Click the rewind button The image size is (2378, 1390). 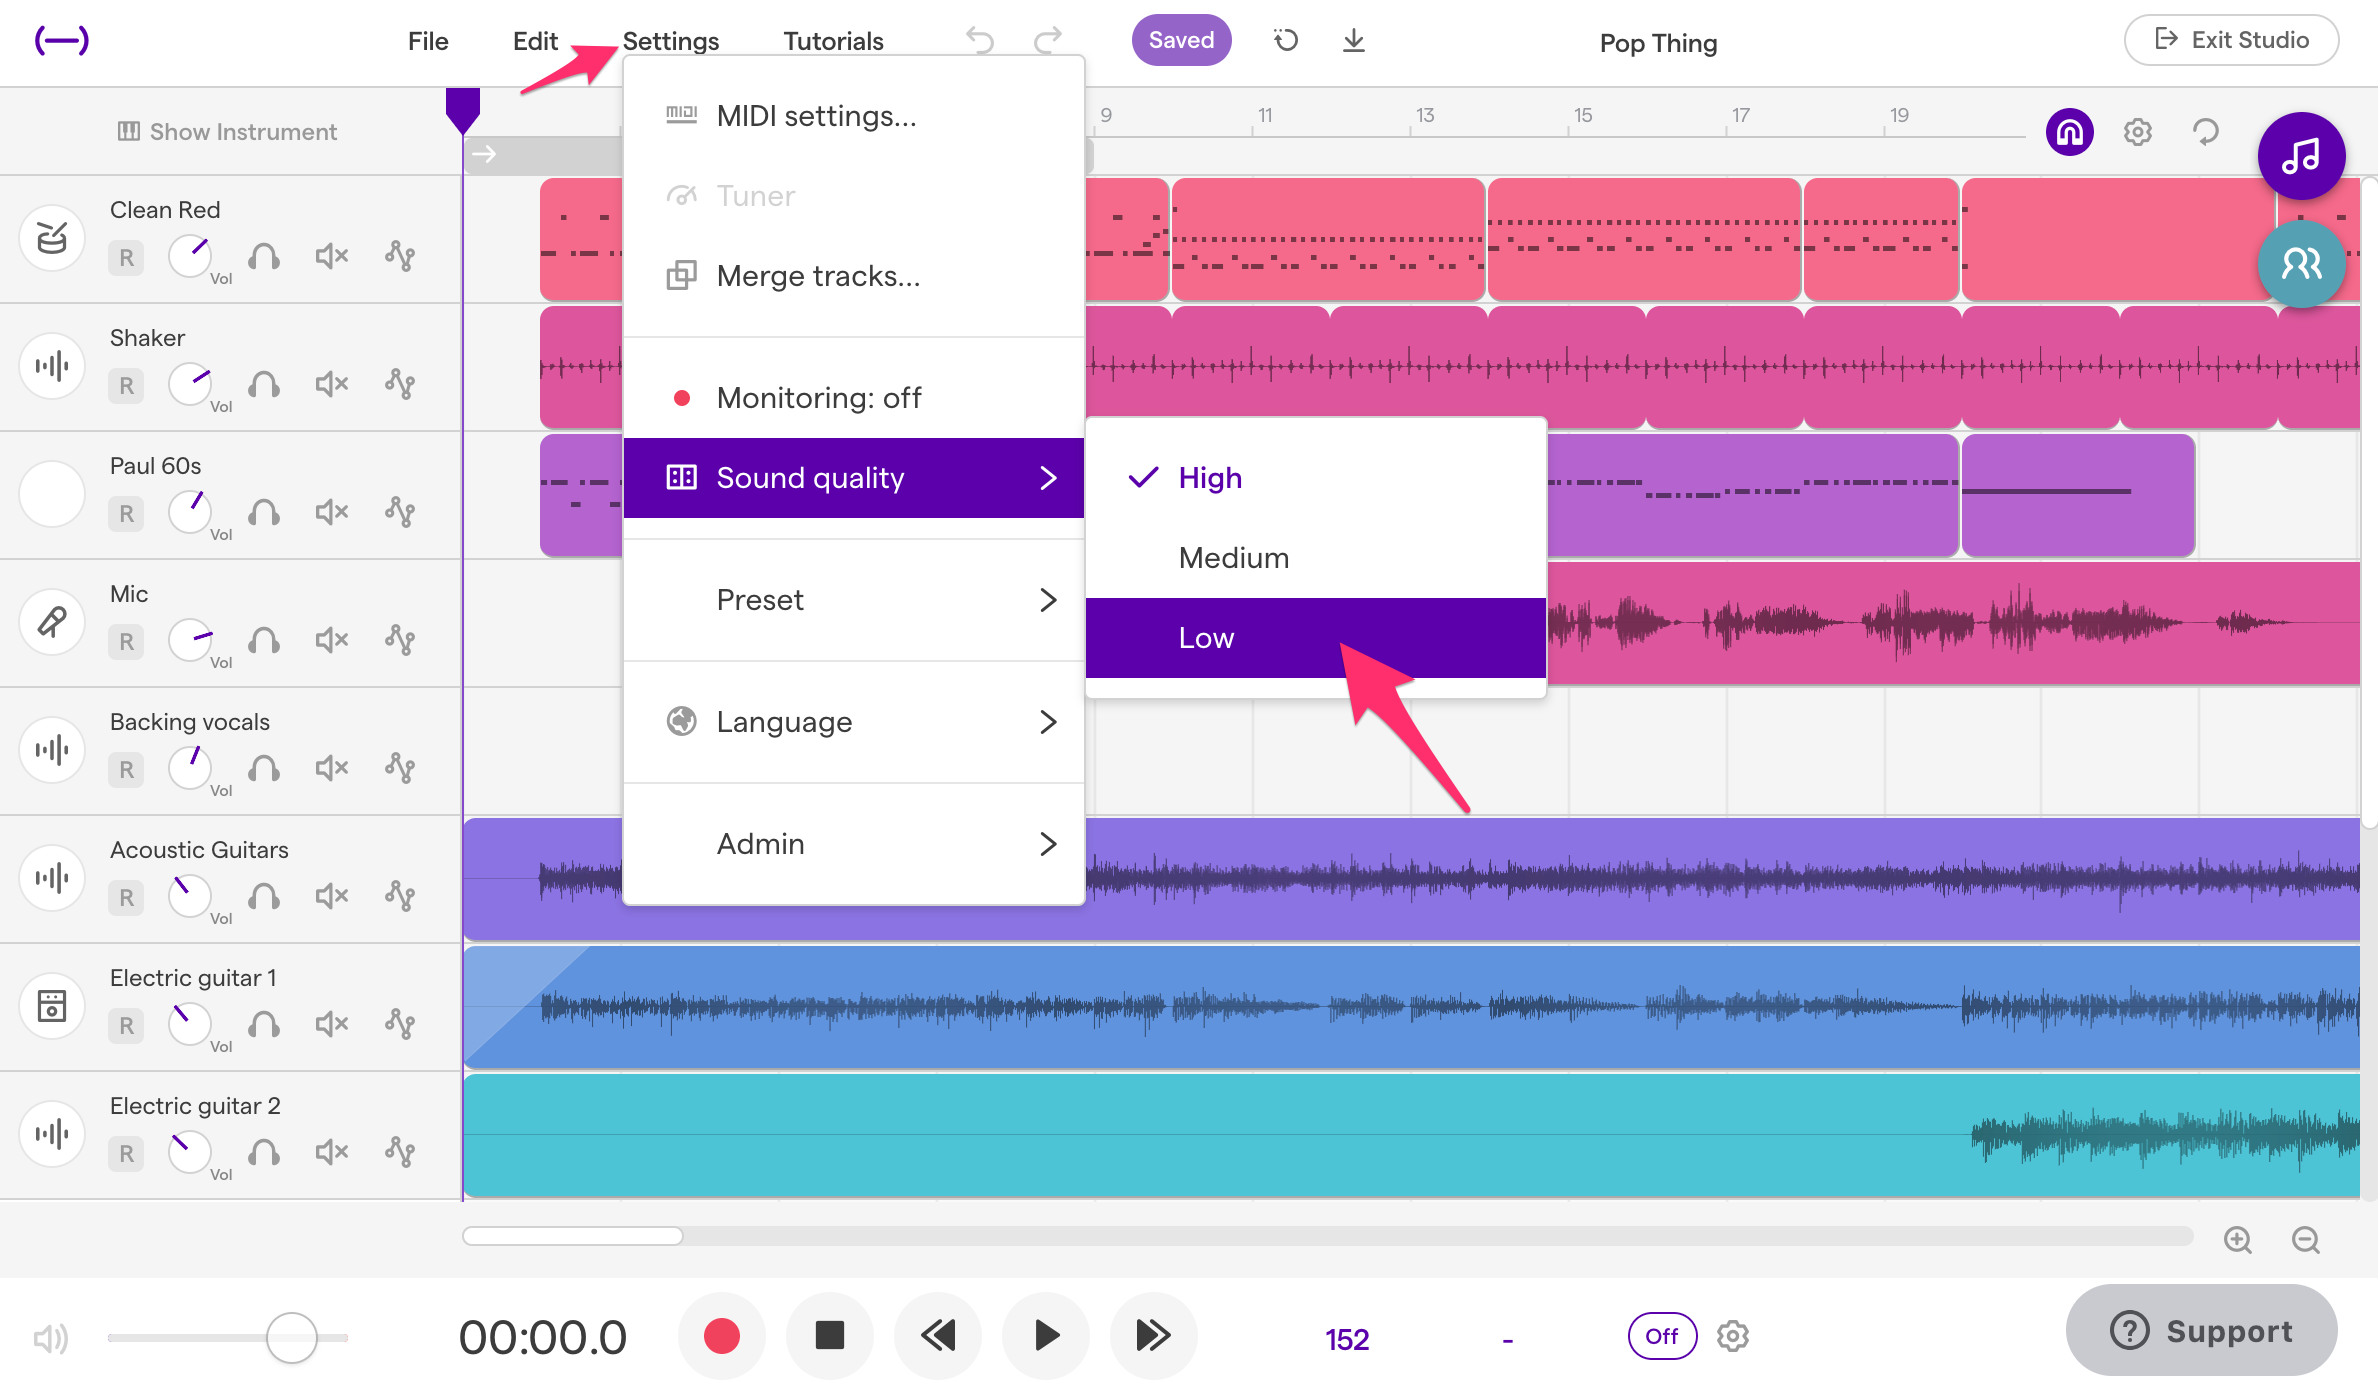(x=938, y=1336)
